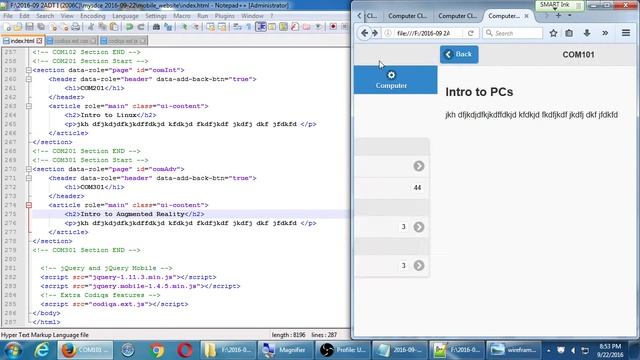Screen dimensions: 640x360
Task: Click the New file icon in Notepad++
Action: [7, 27]
